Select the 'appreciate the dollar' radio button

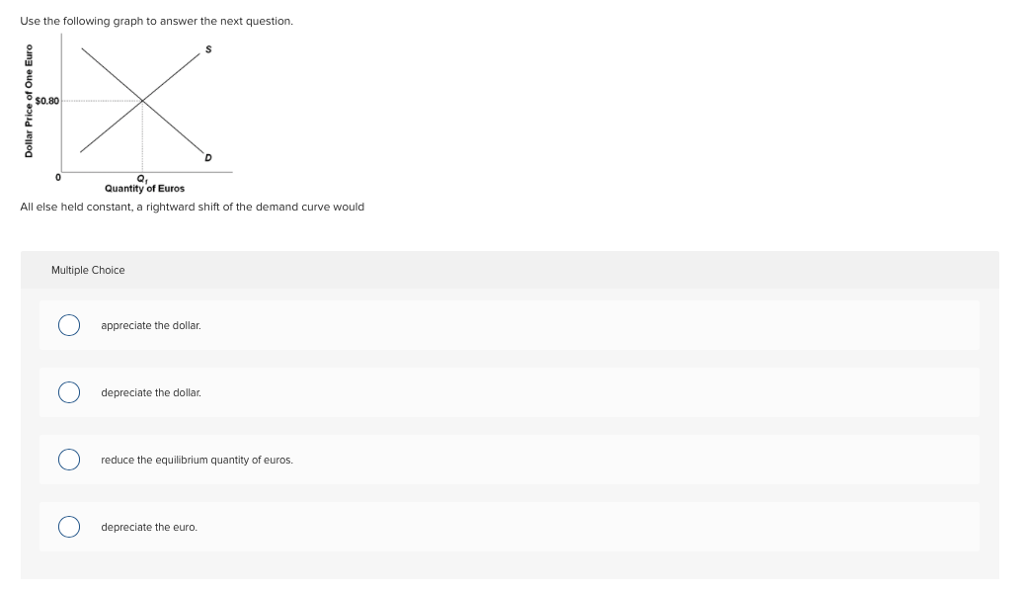pos(69,325)
